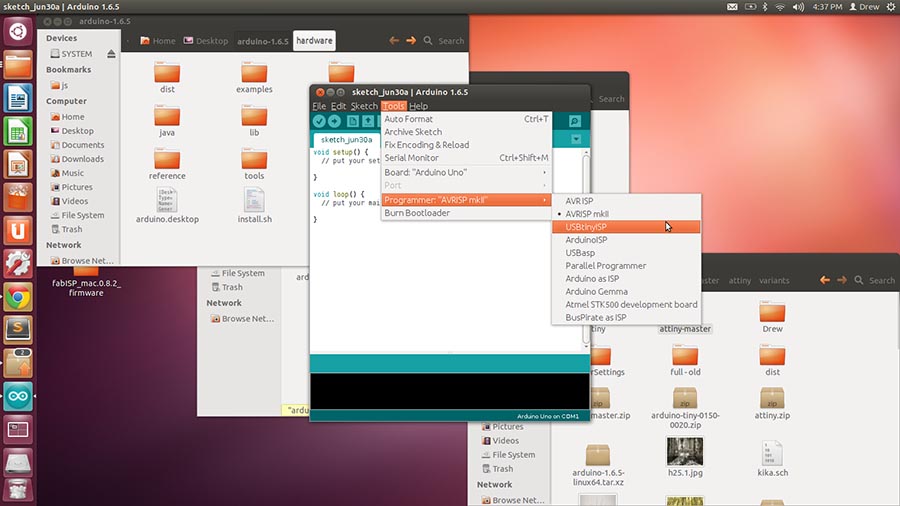This screenshot has height=506, width=900.
Task: Select the install.sh file
Action: 254,207
